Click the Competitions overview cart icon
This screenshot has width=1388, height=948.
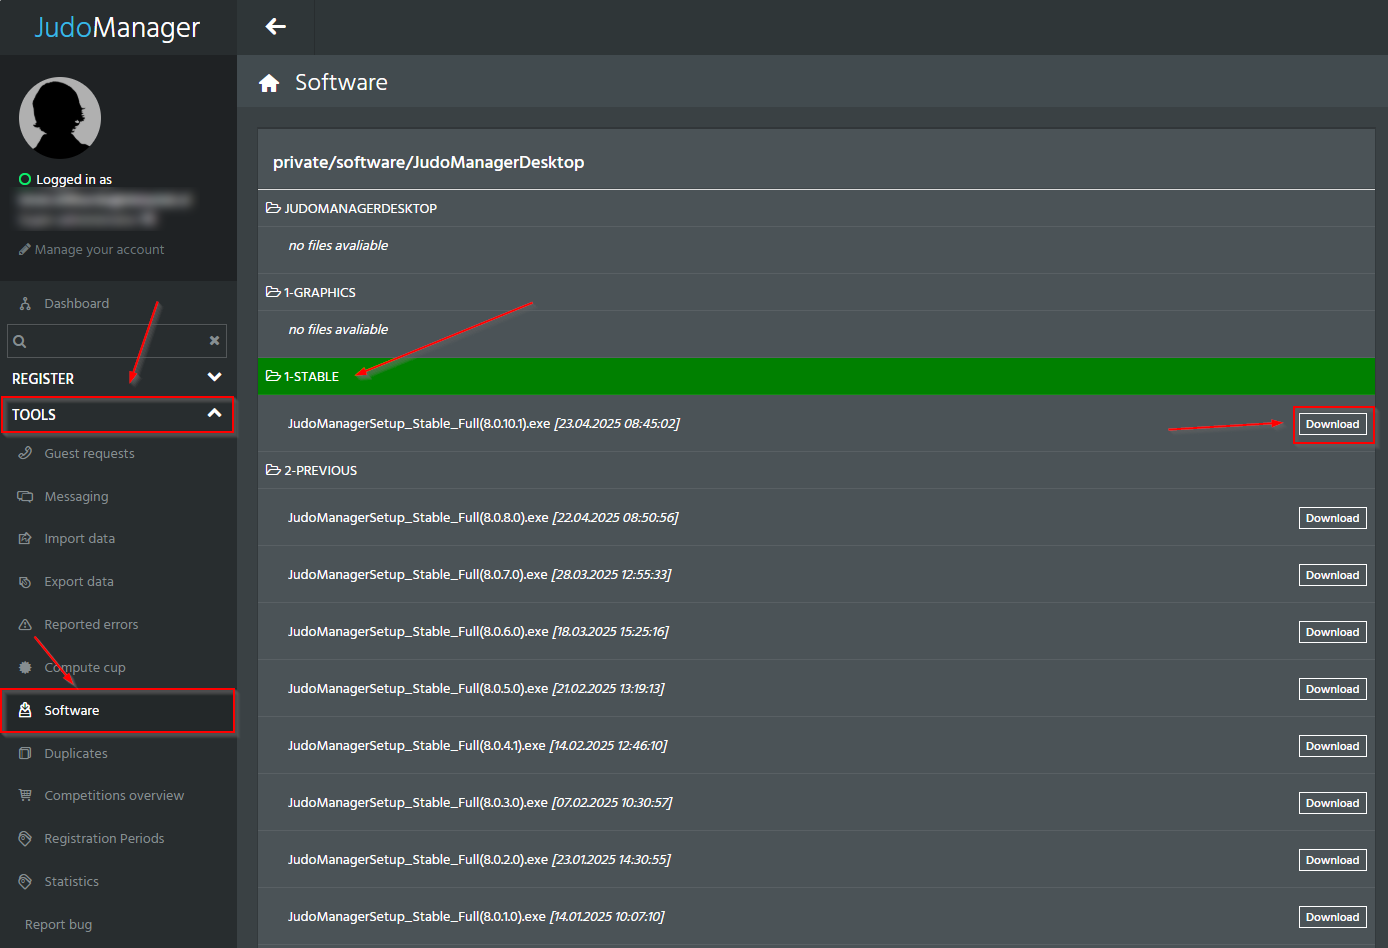(x=25, y=795)
